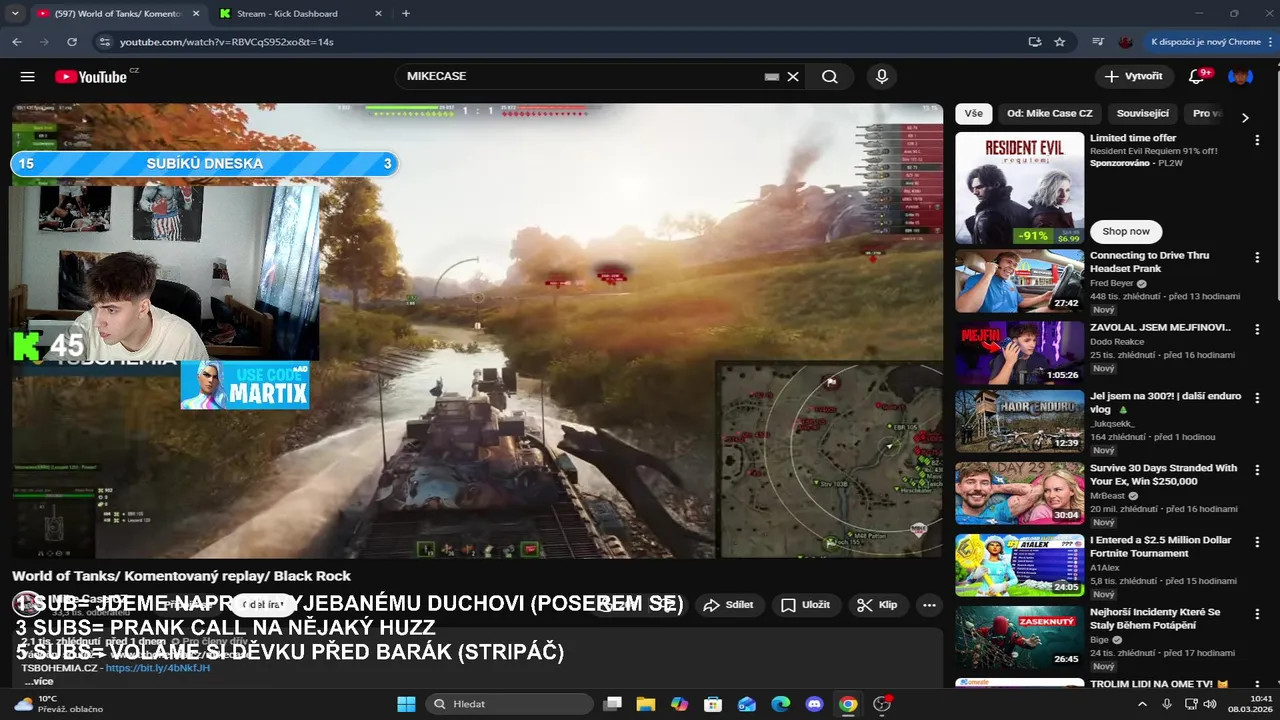Open Chrome media controls icon

pos(1098,42)
